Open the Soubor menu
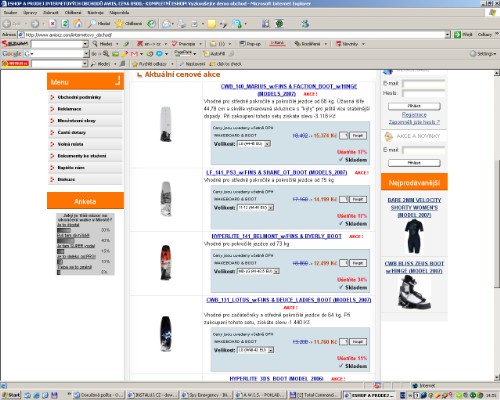 (10, 12)
